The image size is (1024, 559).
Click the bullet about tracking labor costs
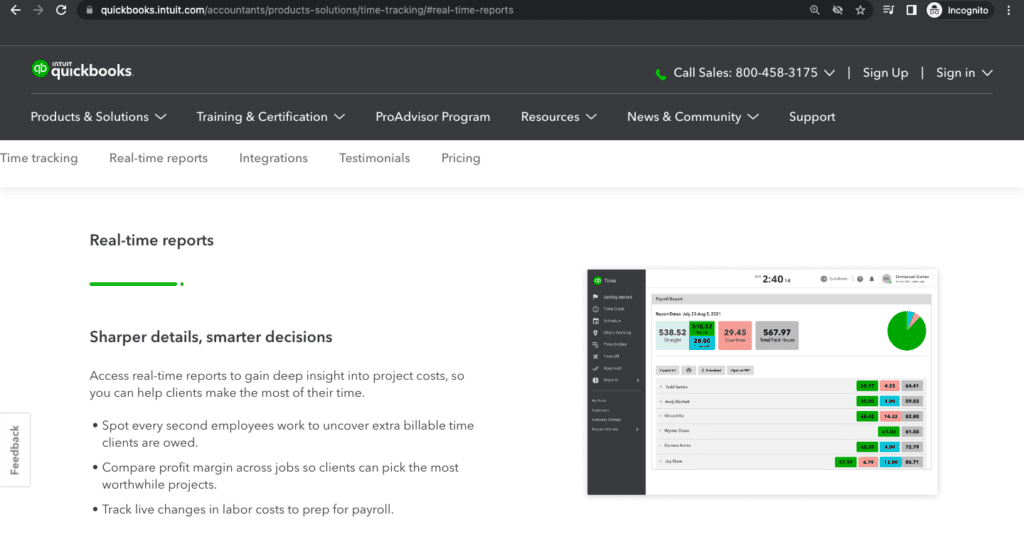(248, 509)
